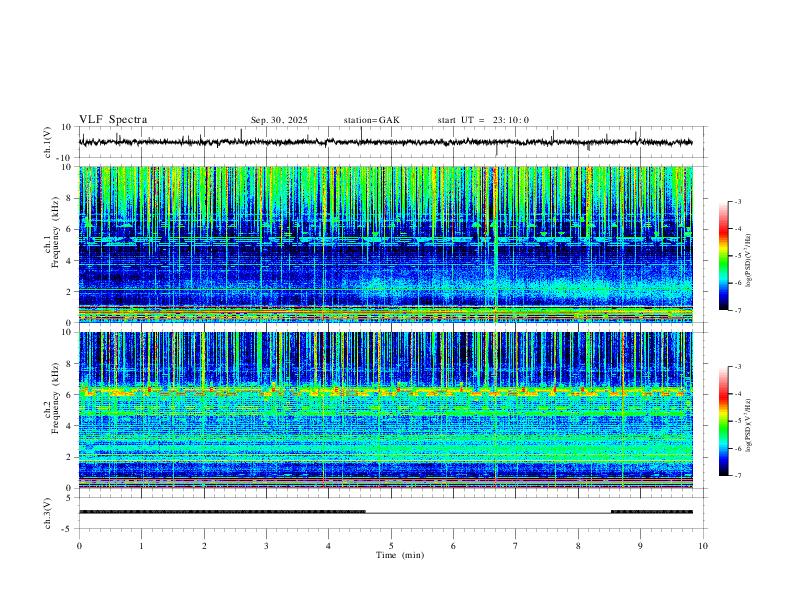
Task: Click the '5' tick on the time axis
Action: [391, 546]
